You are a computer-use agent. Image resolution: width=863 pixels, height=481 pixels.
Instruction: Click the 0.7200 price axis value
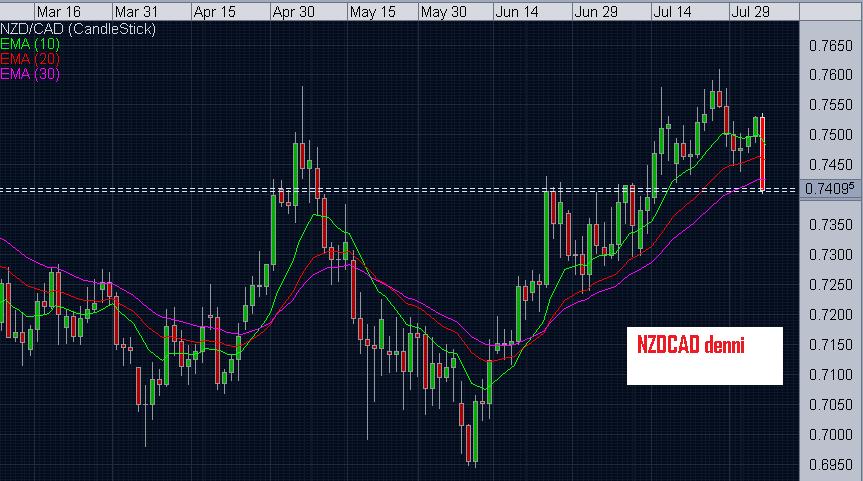click(x=831, y=315)
